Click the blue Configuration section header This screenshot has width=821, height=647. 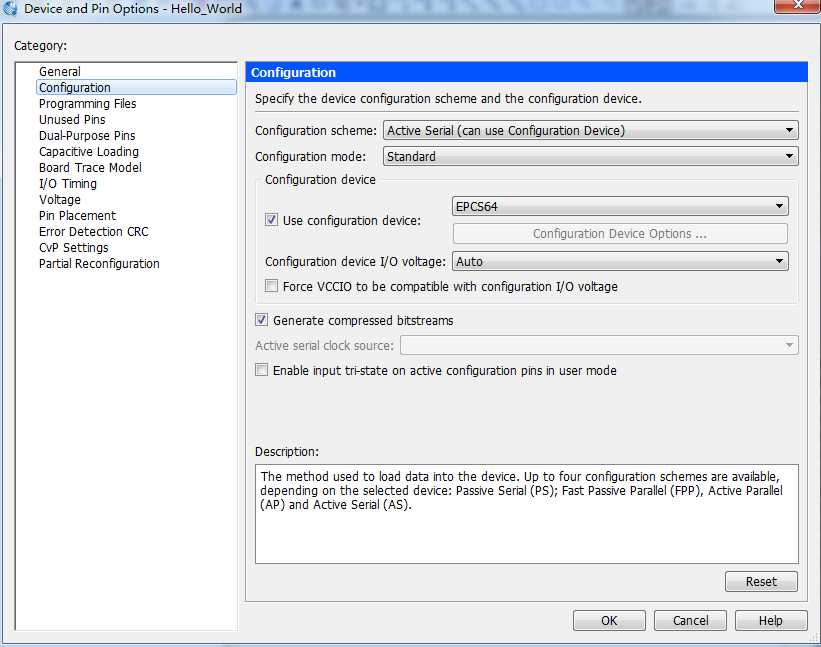click(x=527, y=72)
